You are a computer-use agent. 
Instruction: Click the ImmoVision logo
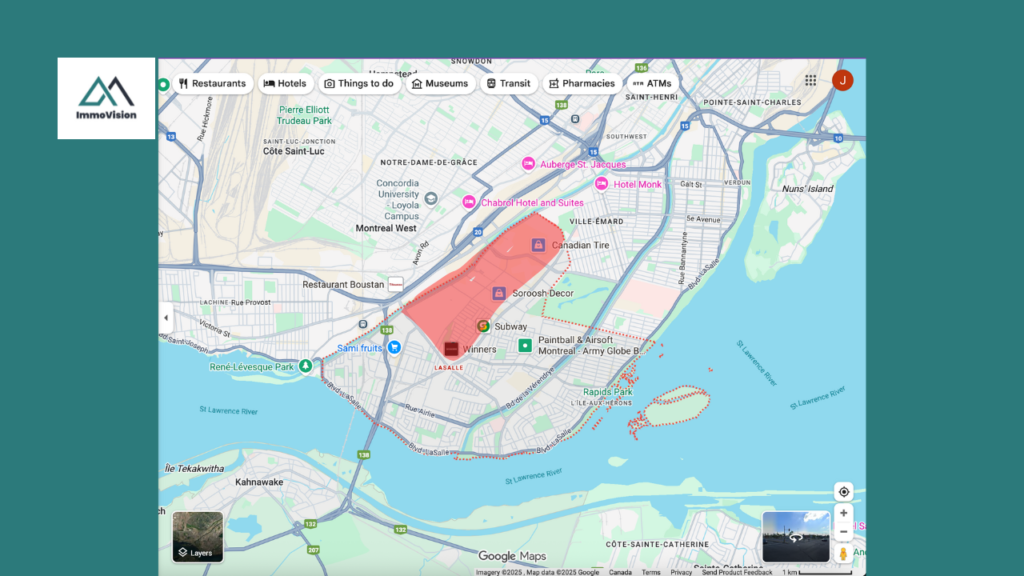pyautogui.click(x=106, y=98)
